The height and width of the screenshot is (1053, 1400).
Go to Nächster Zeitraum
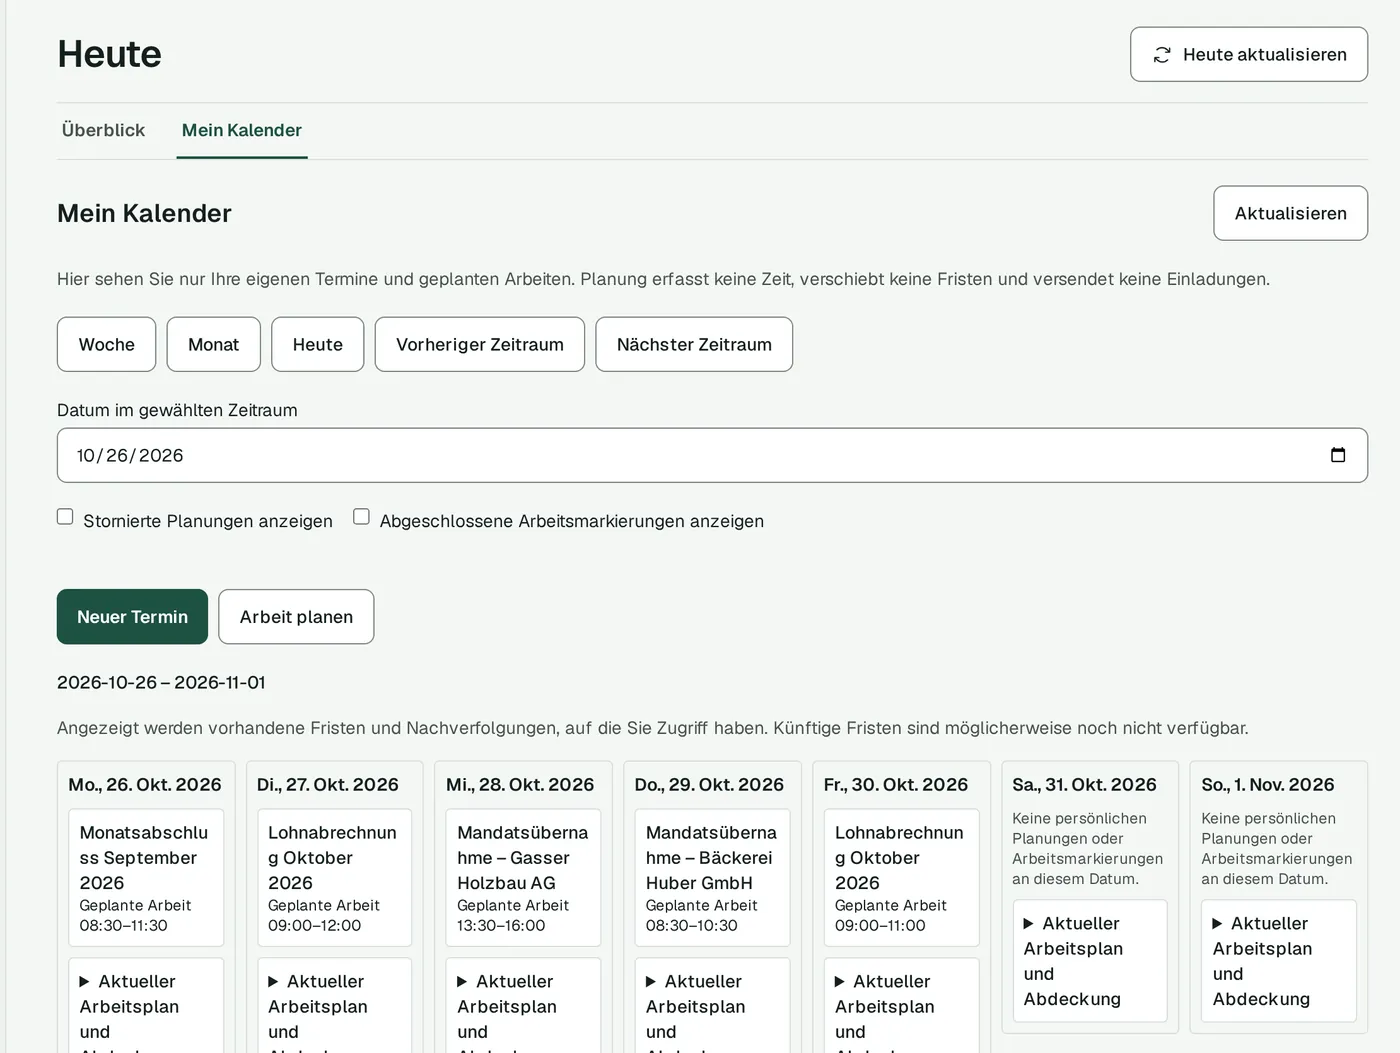coord(694,344)
